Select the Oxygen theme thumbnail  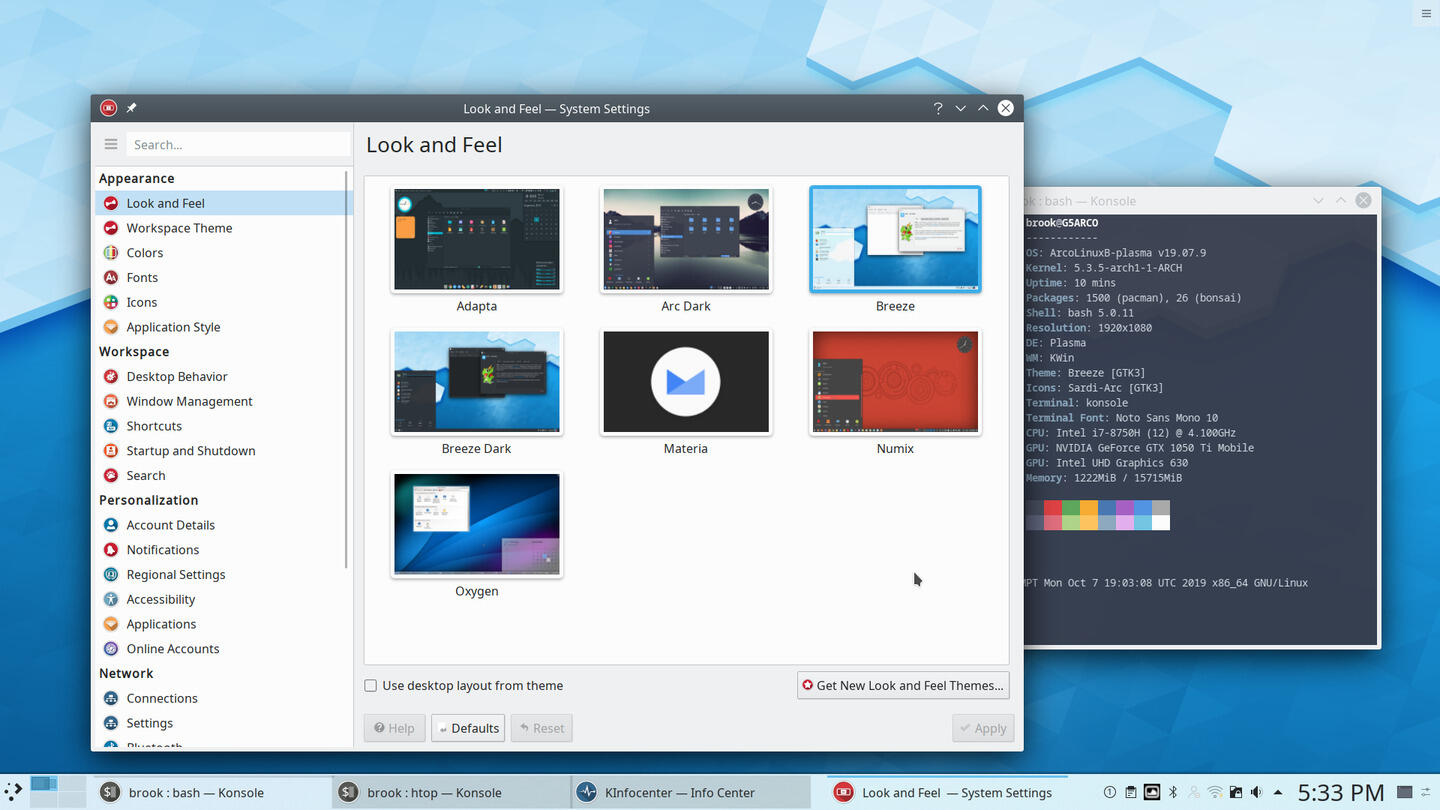tap(476, 525)
